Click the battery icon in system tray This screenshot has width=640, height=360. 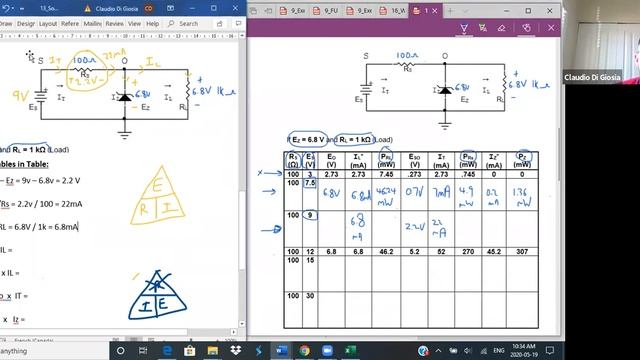[x=453, y=351]
